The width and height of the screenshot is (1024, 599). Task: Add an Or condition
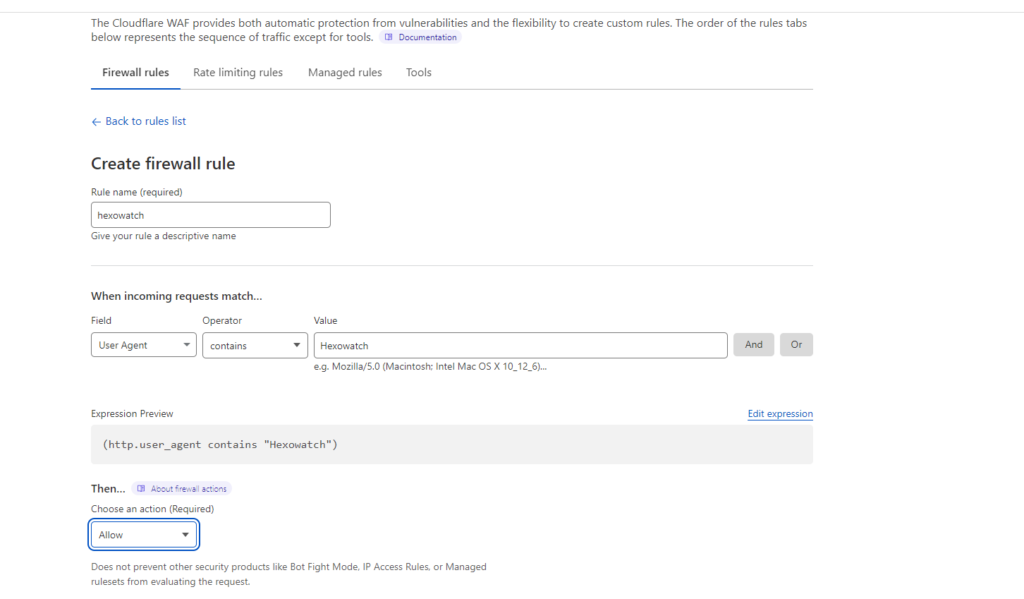click(796, 345)
